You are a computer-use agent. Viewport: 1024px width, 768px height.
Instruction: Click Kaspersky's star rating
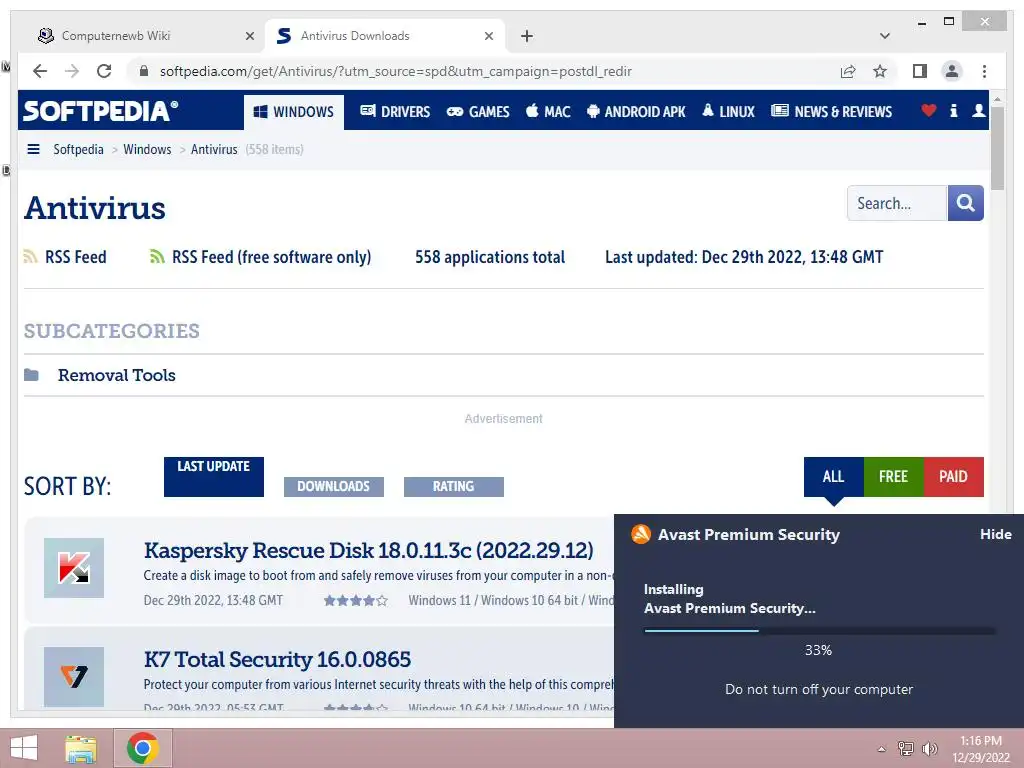click(355, 600)
